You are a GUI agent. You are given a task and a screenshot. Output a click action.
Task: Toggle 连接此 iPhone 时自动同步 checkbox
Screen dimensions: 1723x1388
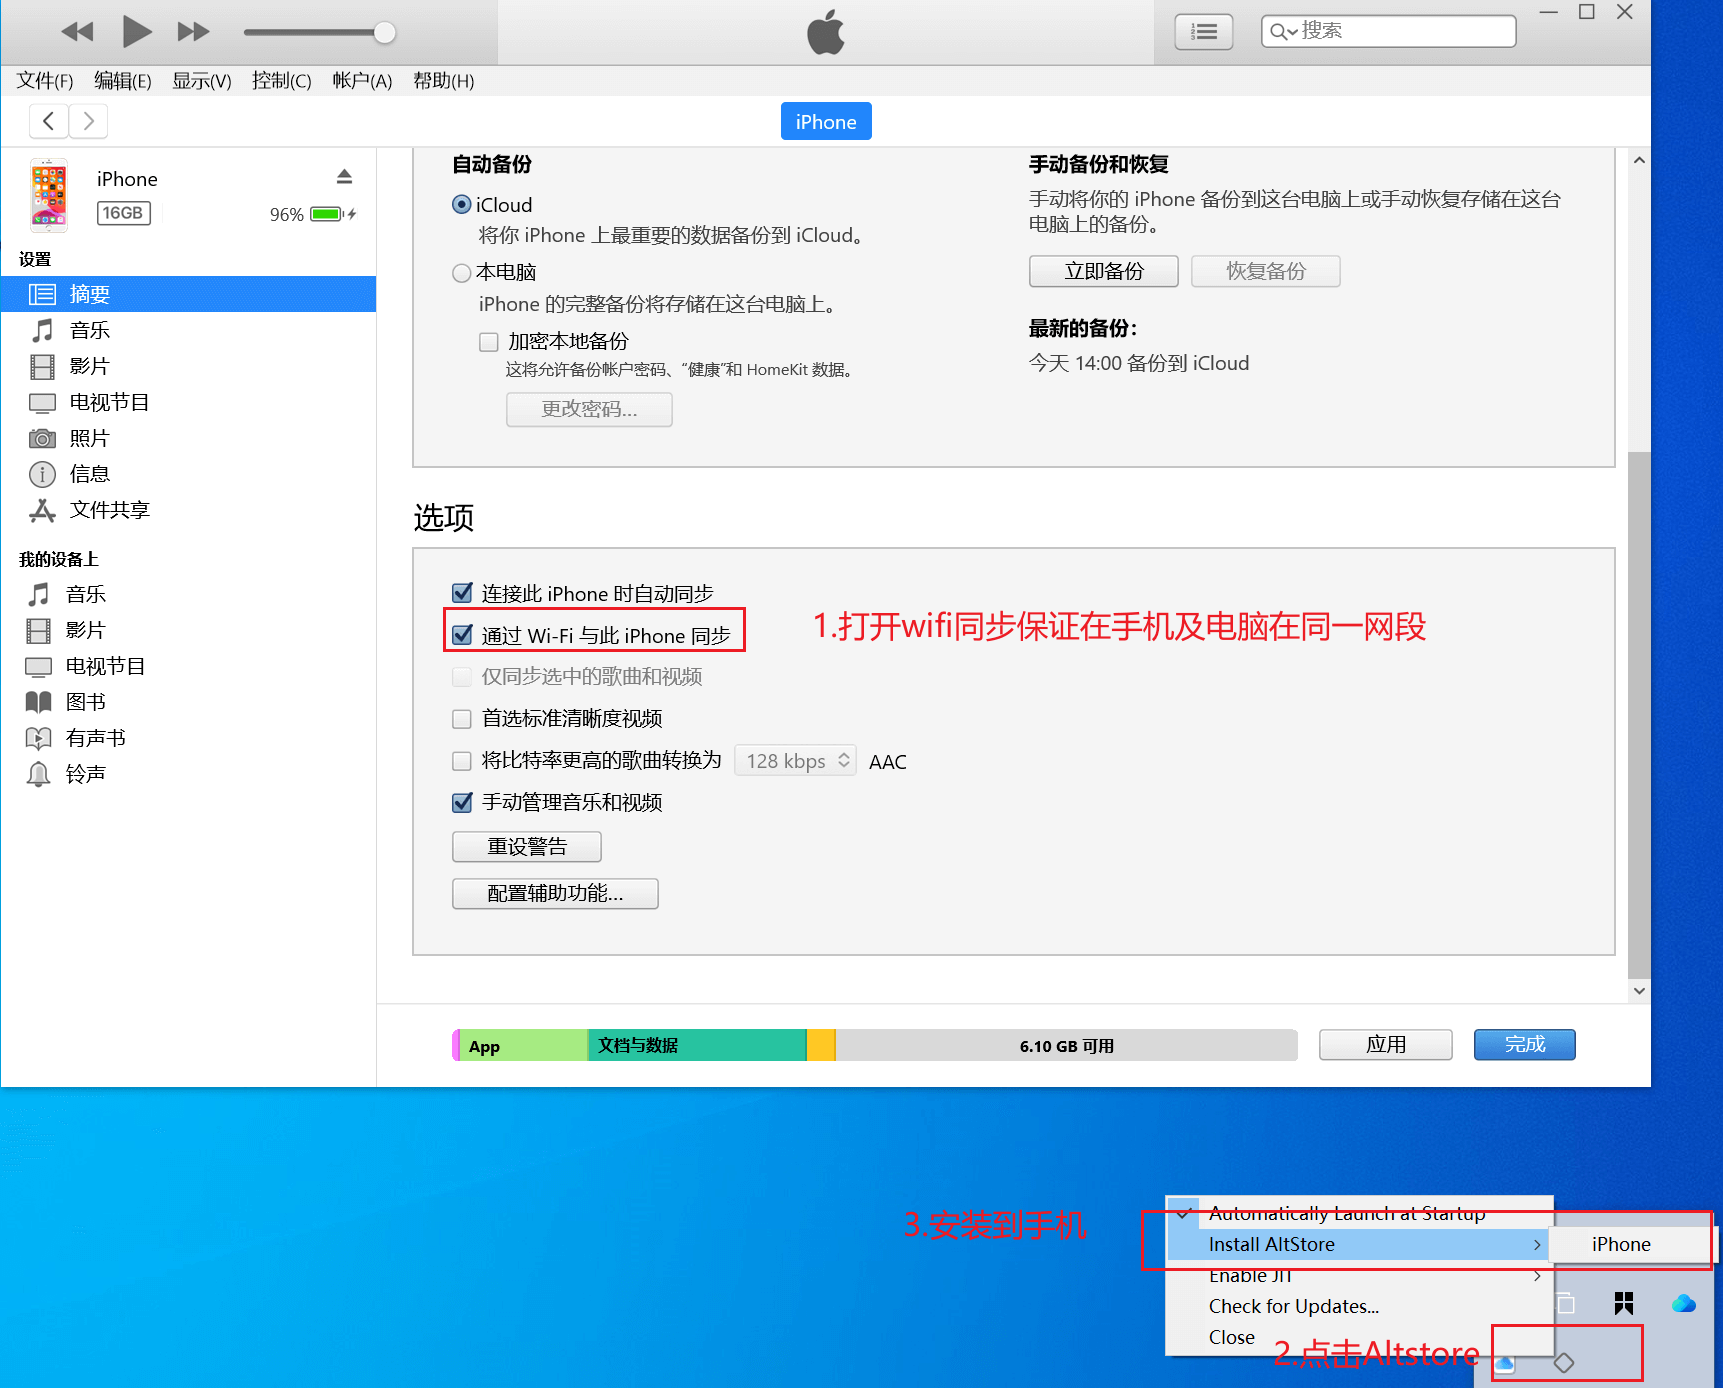(x=462, y=593)
